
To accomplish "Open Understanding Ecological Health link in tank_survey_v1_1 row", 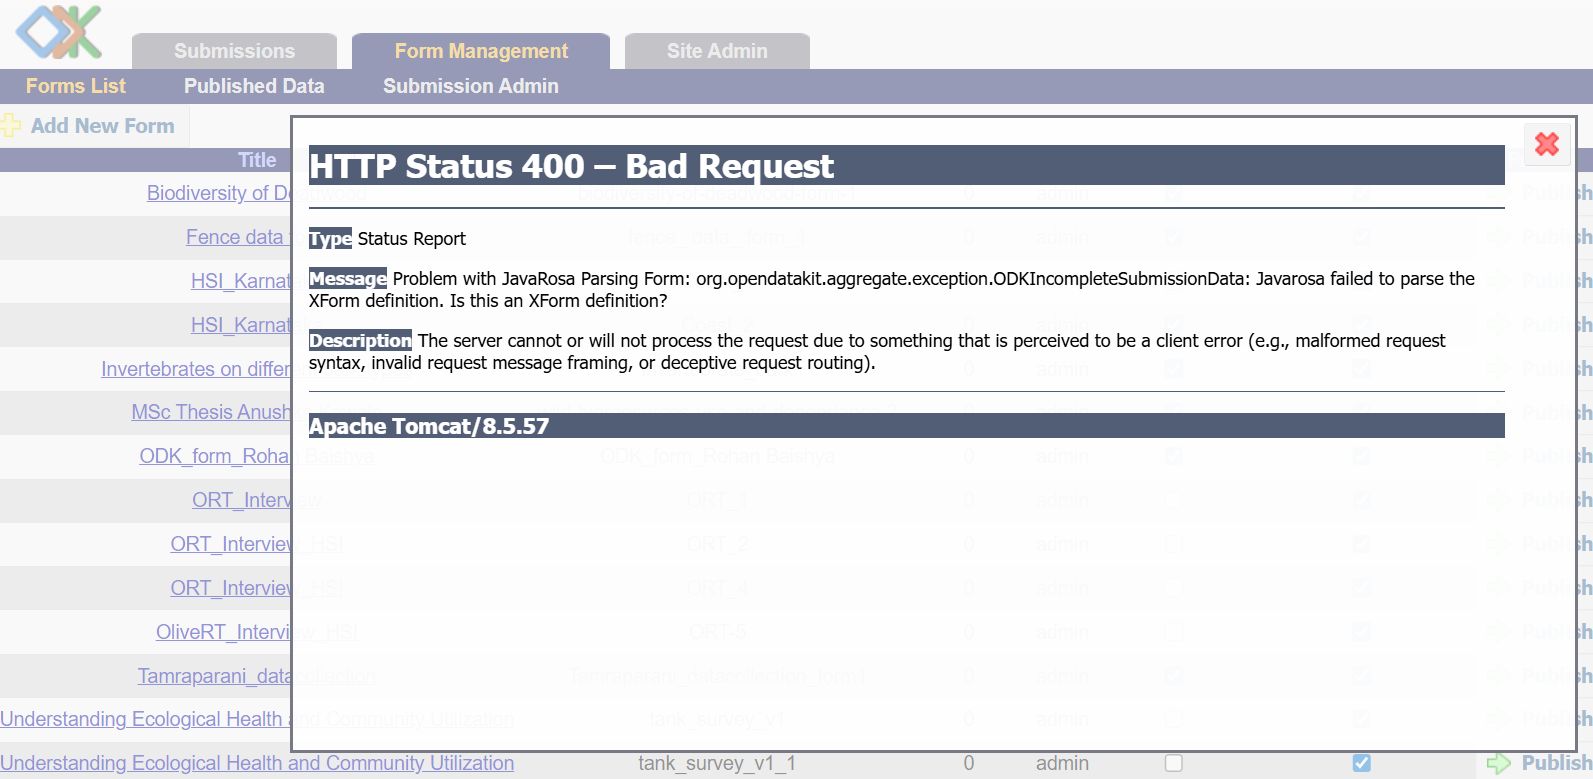I will [257, 763].
